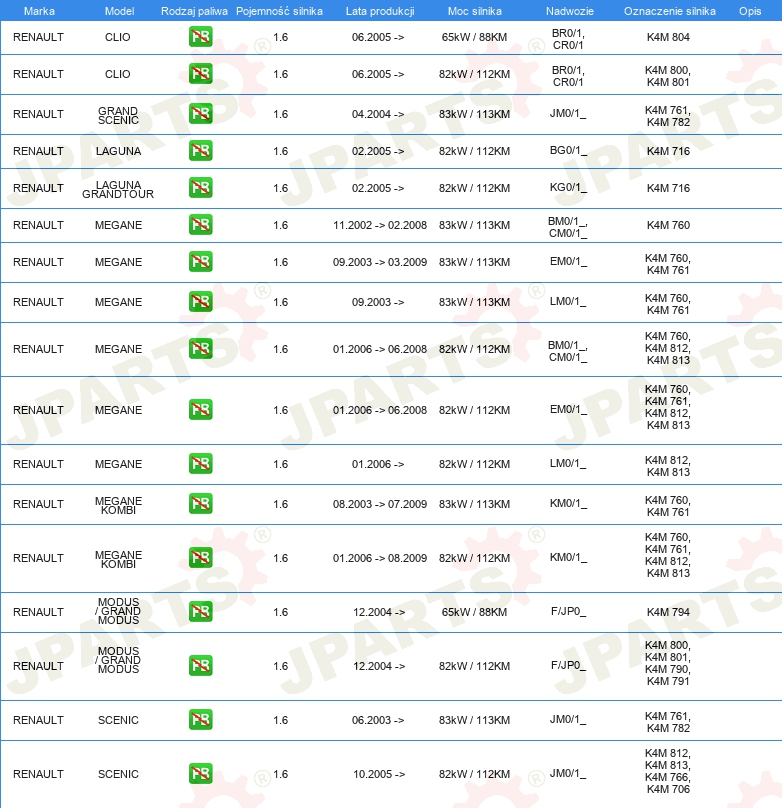Click the Opis column header
Image resolution: width=782 pixels, height=808 pixels.
click(x=750, y=11)
